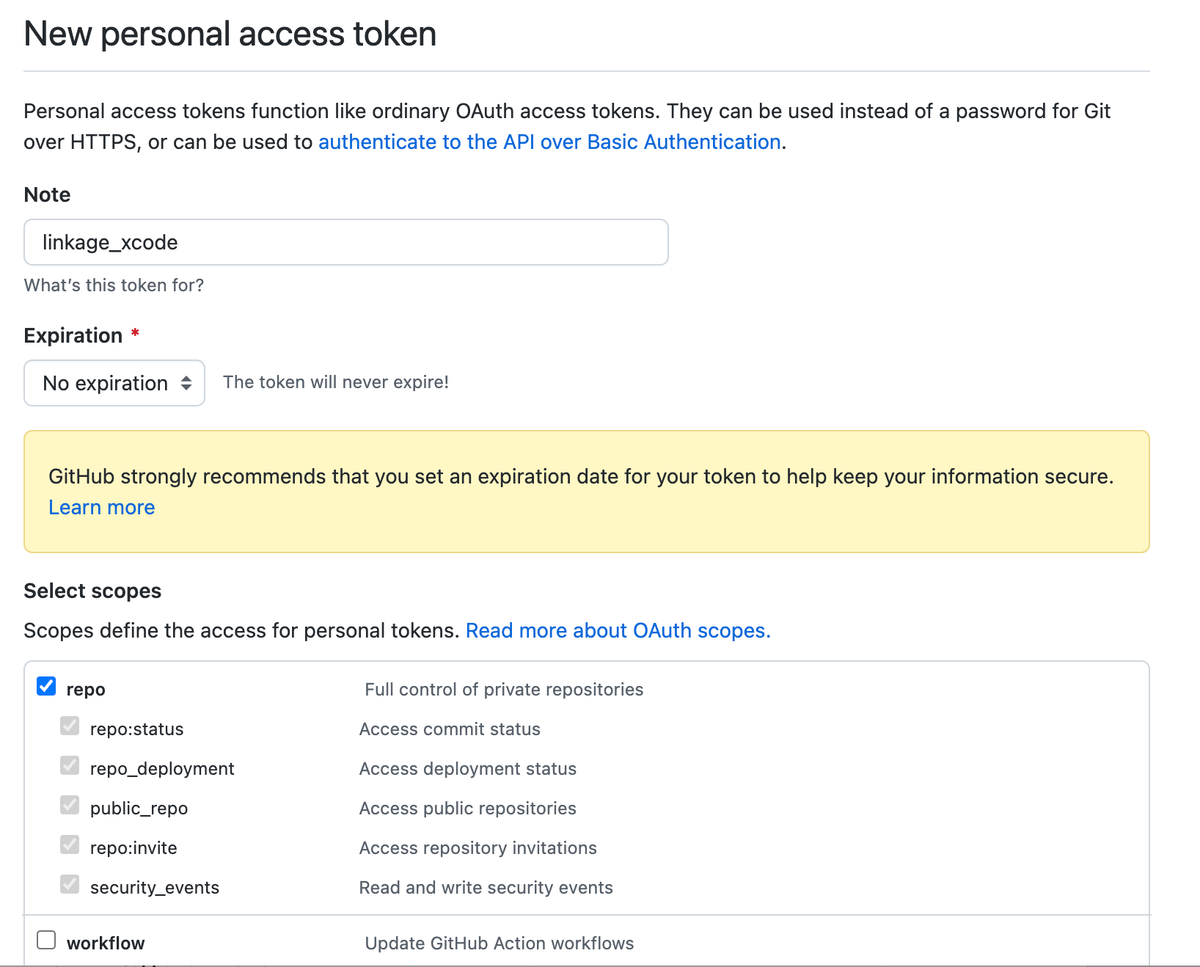This screenshot has height=967, width=1200.
Task: Toggle the security_events checkbox
Action: point(70,885)
